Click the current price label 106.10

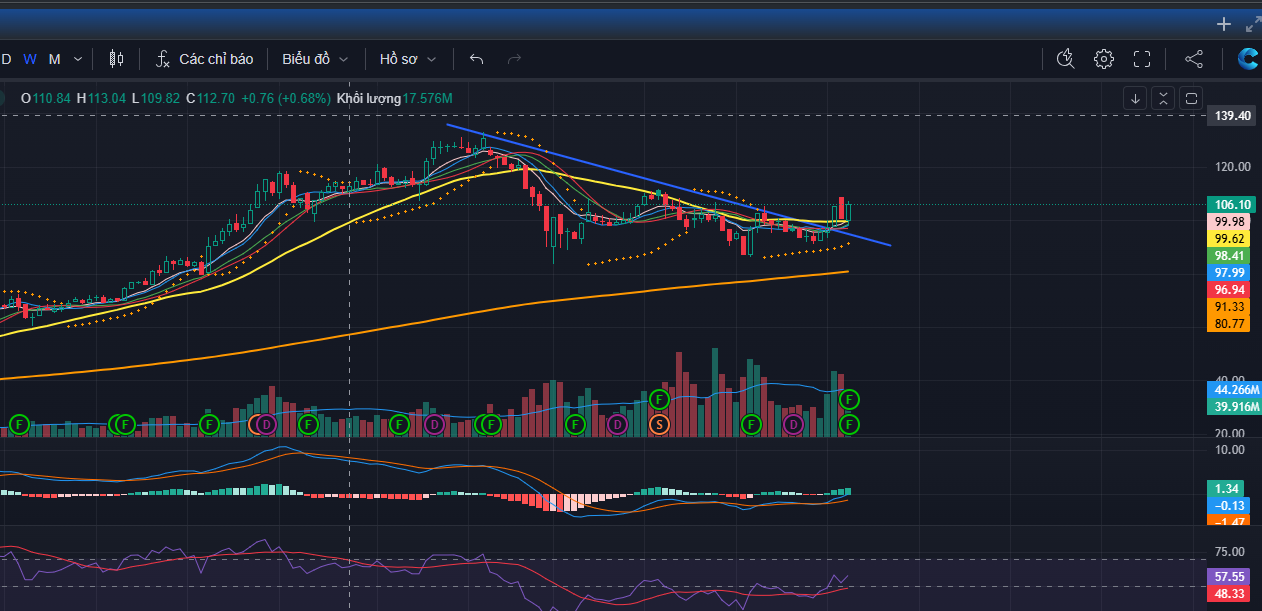1233,204
